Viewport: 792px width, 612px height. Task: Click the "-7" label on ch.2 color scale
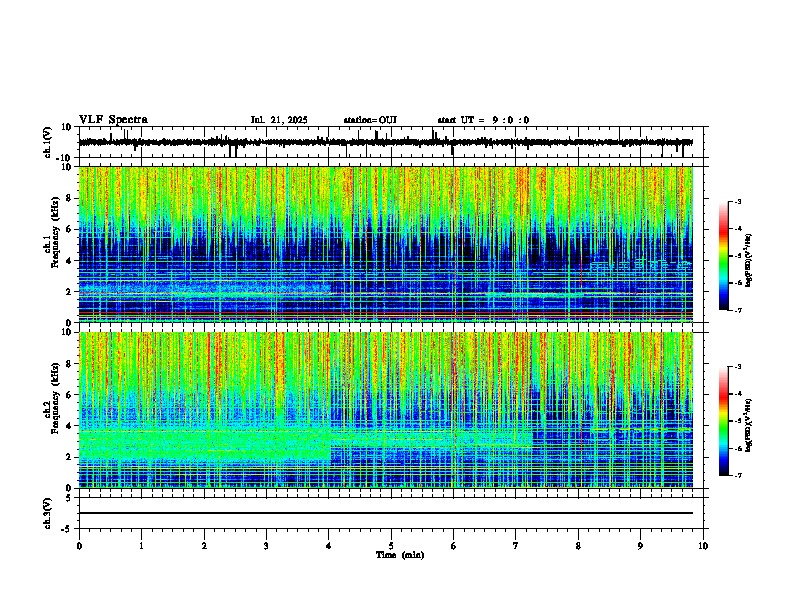(x=738, y=475)
